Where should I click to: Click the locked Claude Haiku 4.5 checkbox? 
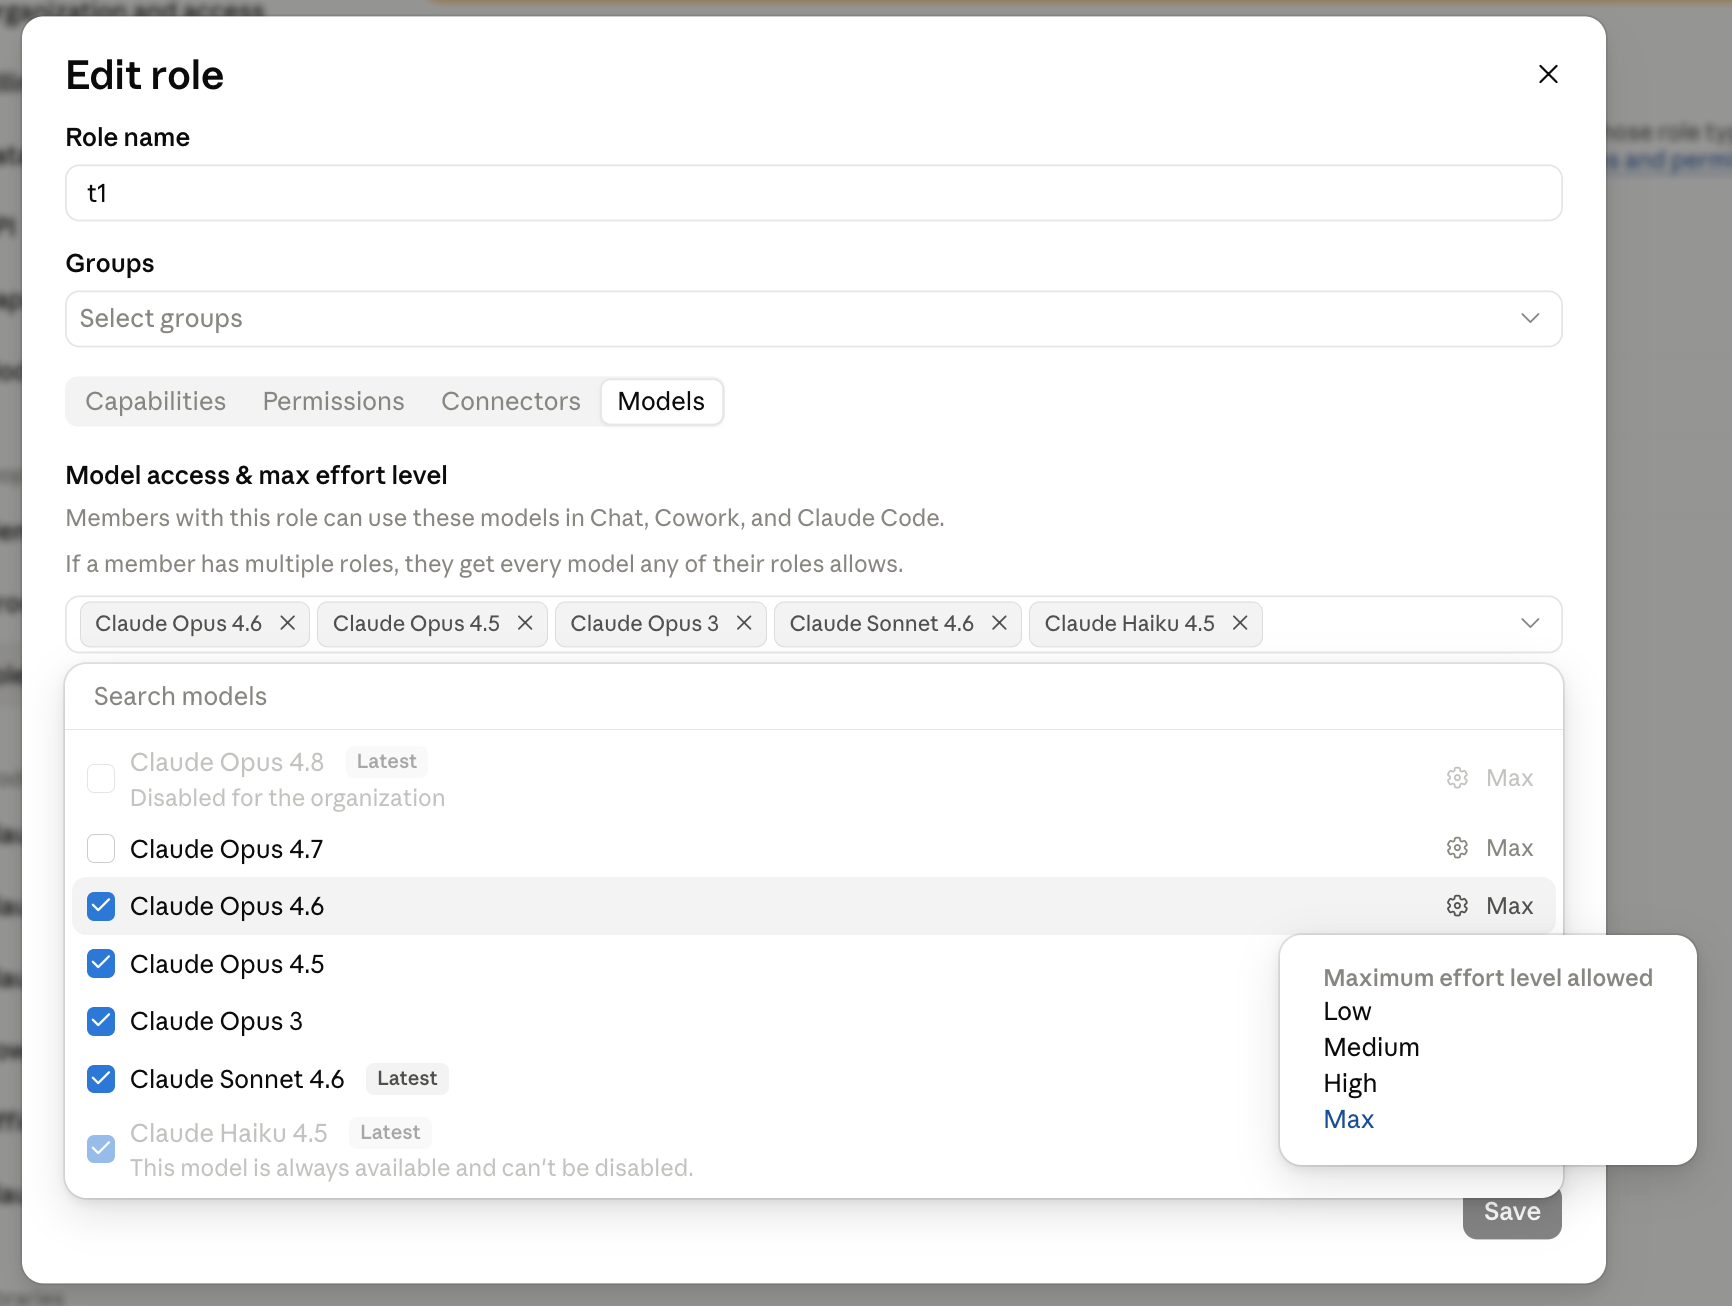point(101,1149)
